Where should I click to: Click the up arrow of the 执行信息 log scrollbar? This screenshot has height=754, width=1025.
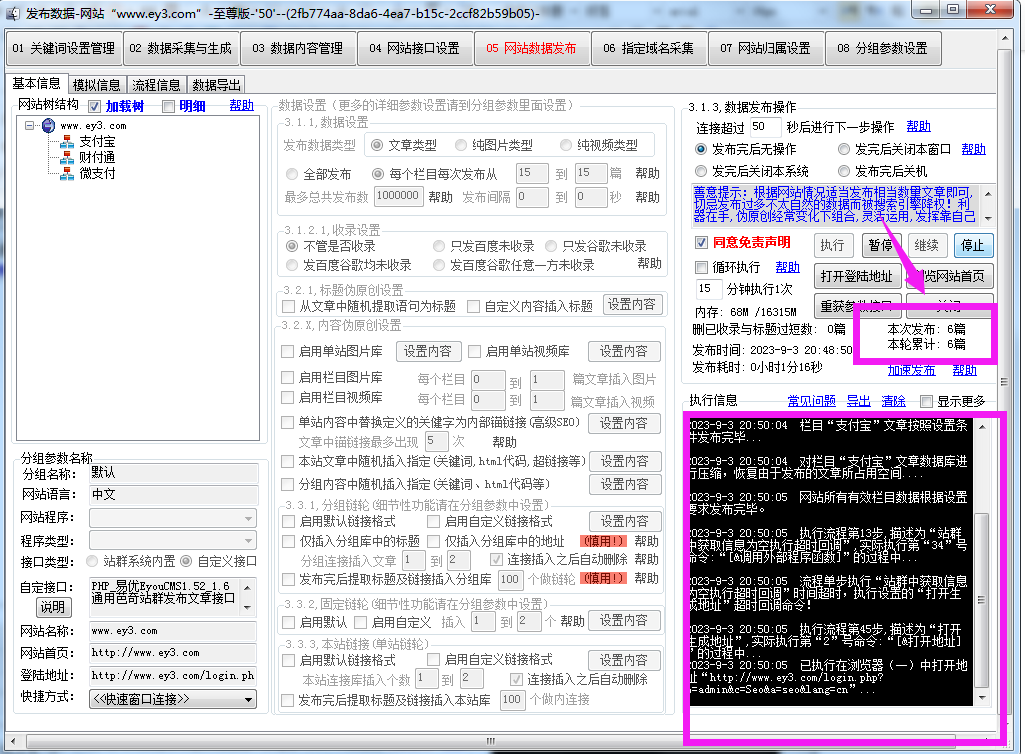[x=982, y=427]
